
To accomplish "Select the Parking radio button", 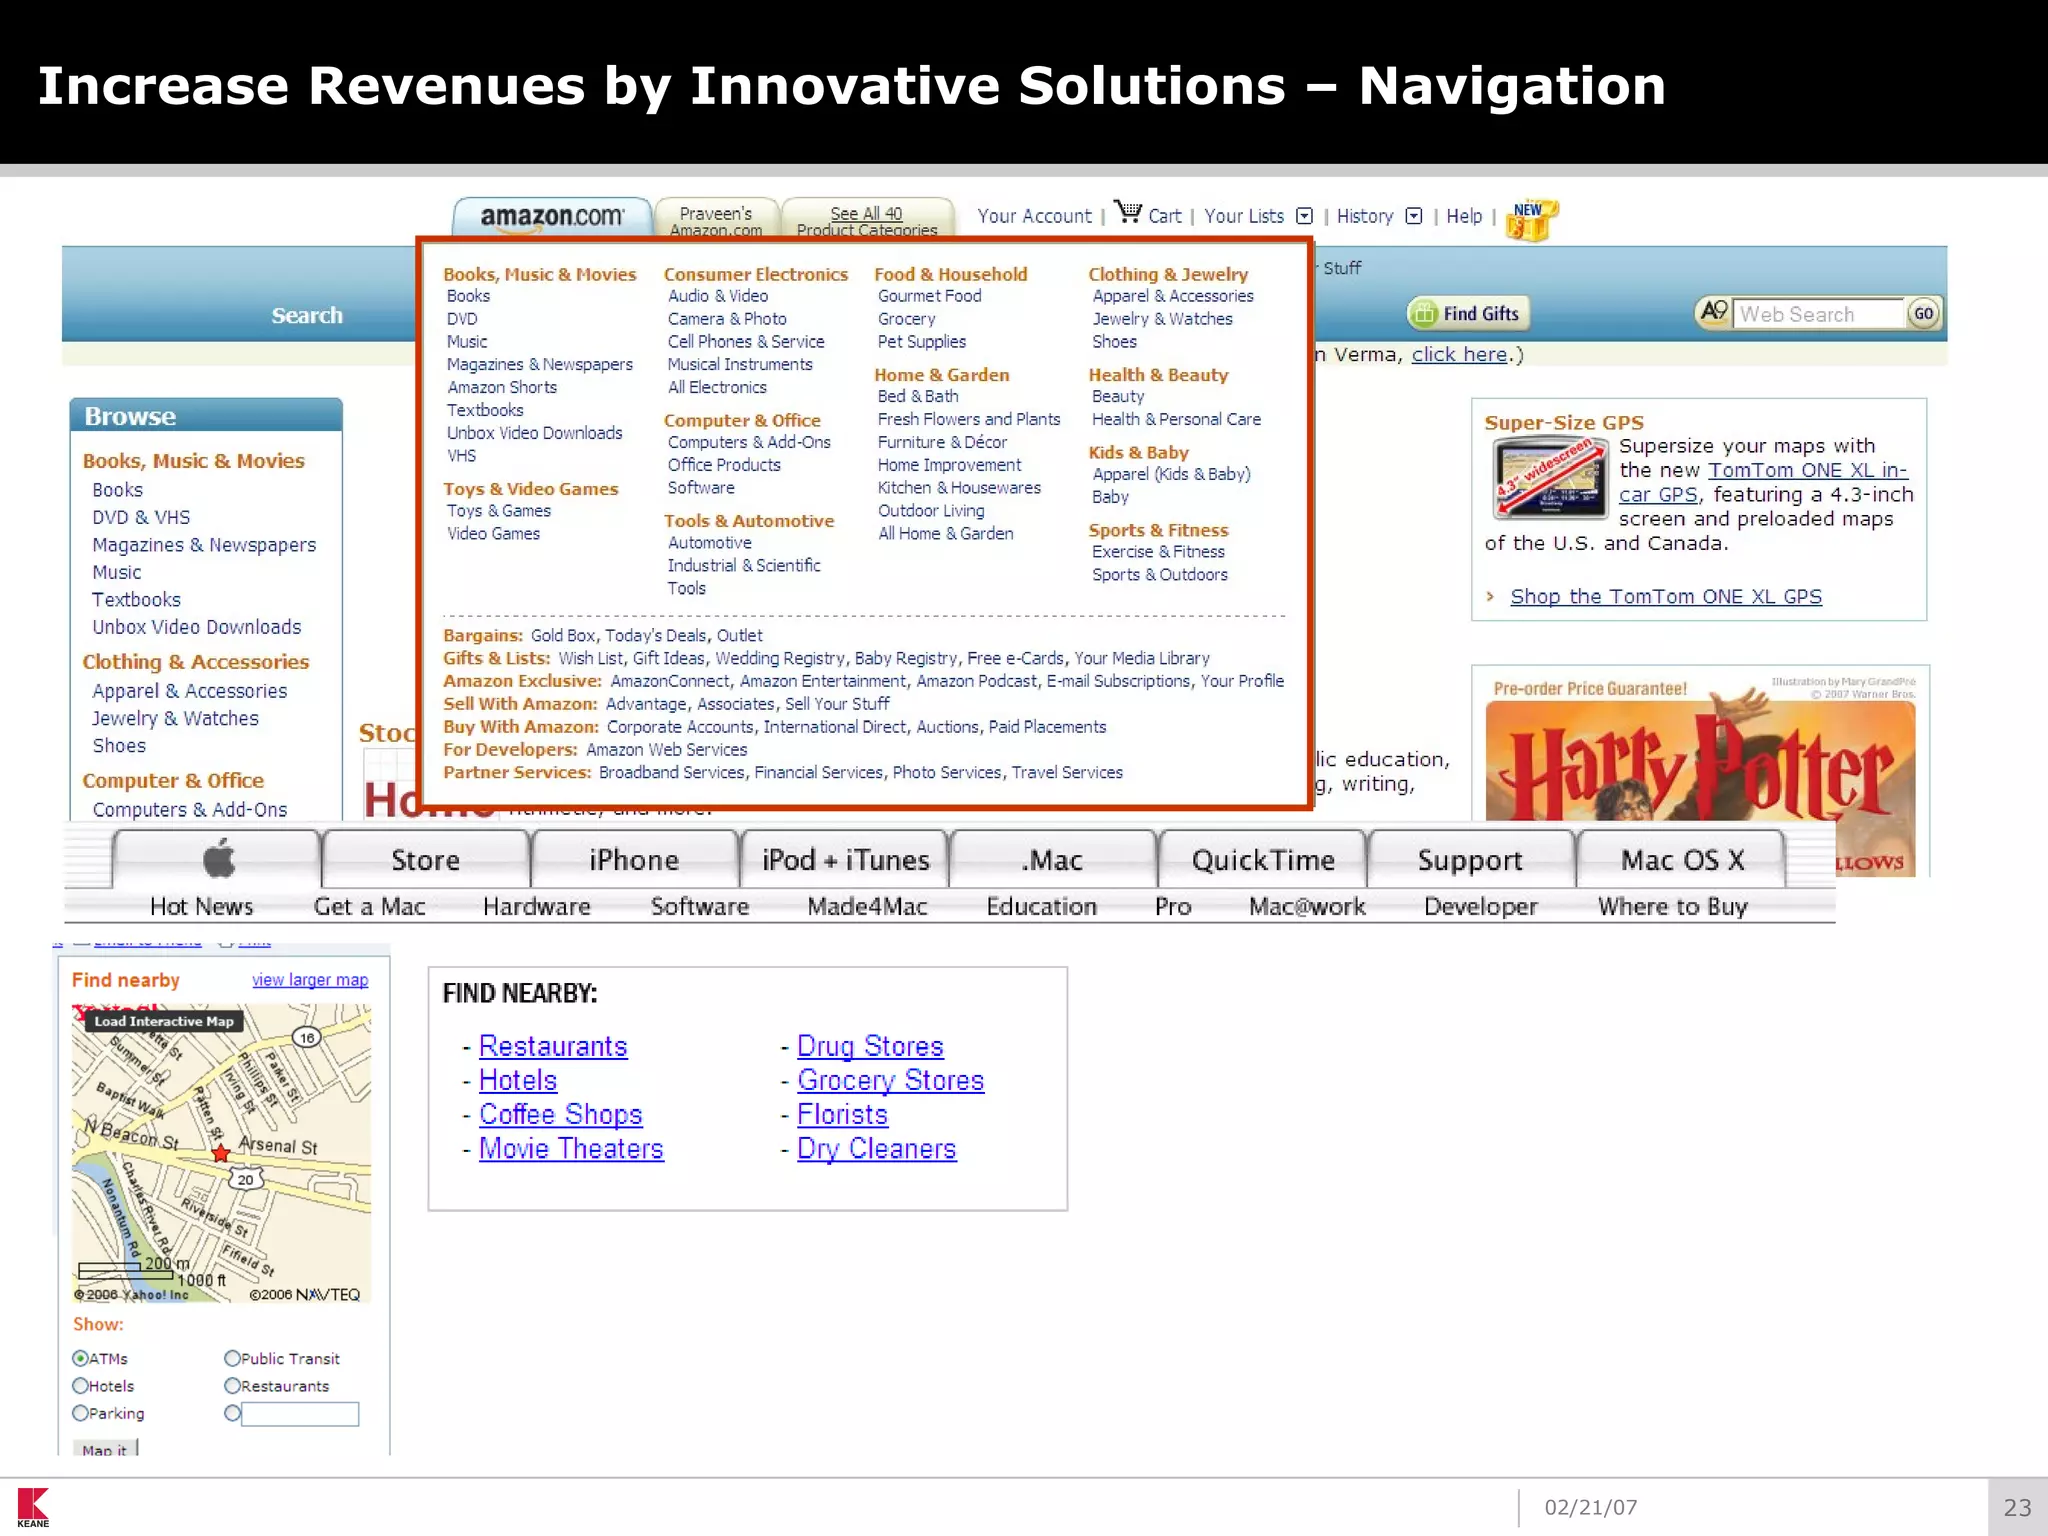I will pyautogui.click(x=80, y=1413).
